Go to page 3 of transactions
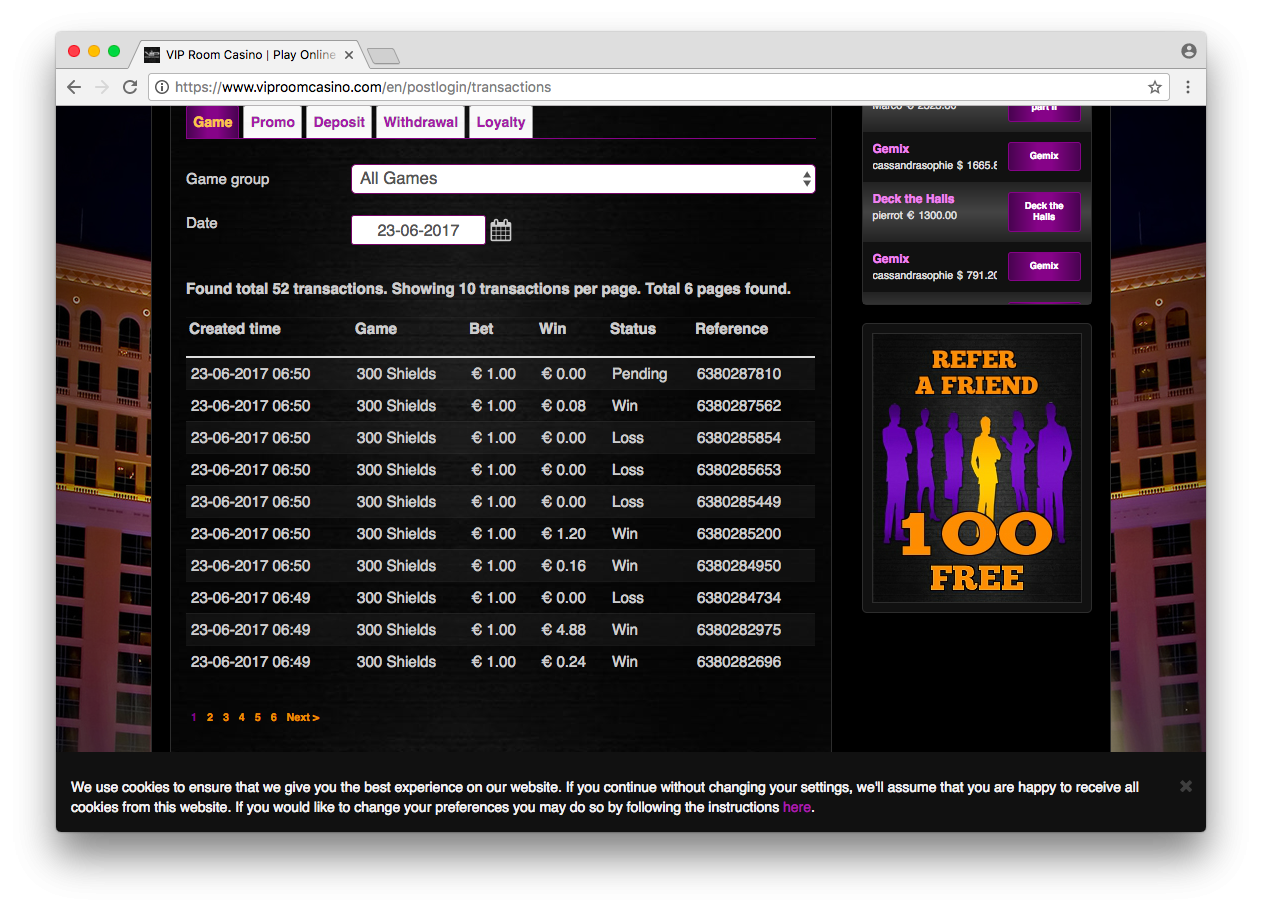The image size is (1262, 912). click(226, 717)
